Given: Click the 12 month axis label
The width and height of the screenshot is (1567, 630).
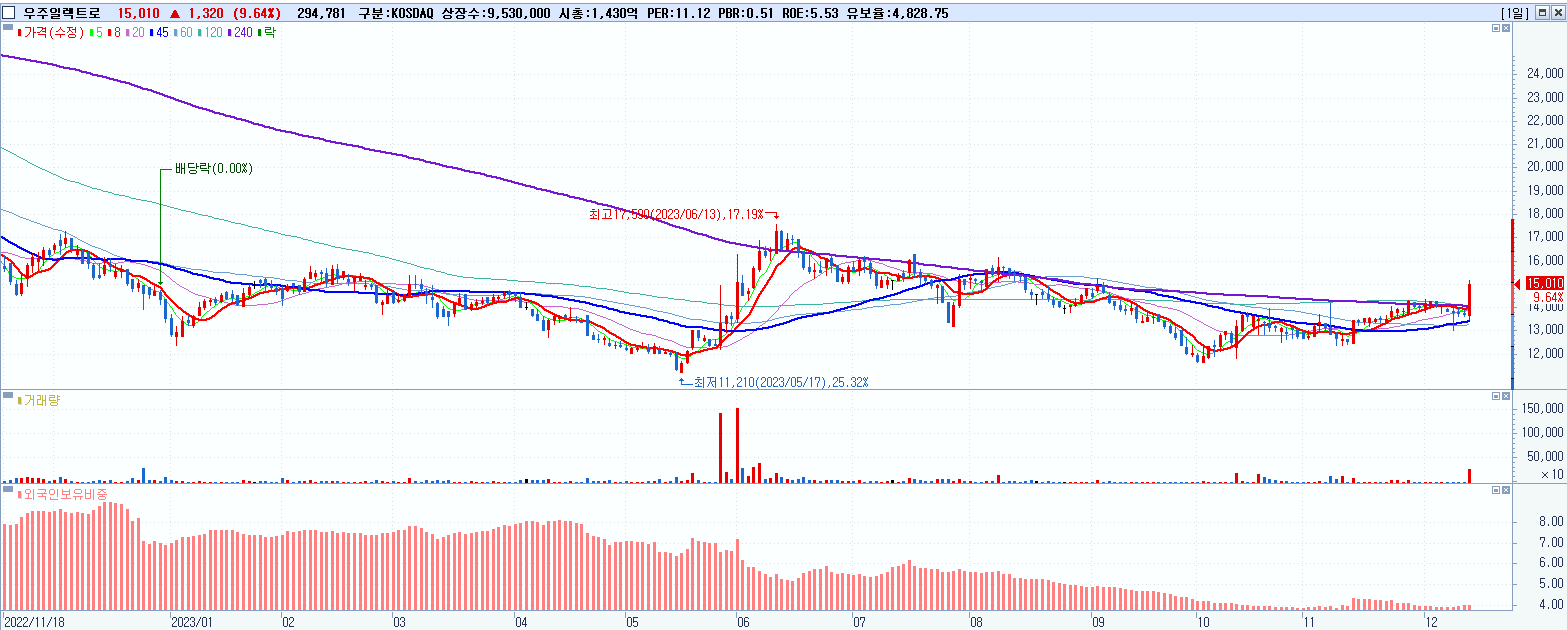Looking at the screenshot, I should 1431,620.
